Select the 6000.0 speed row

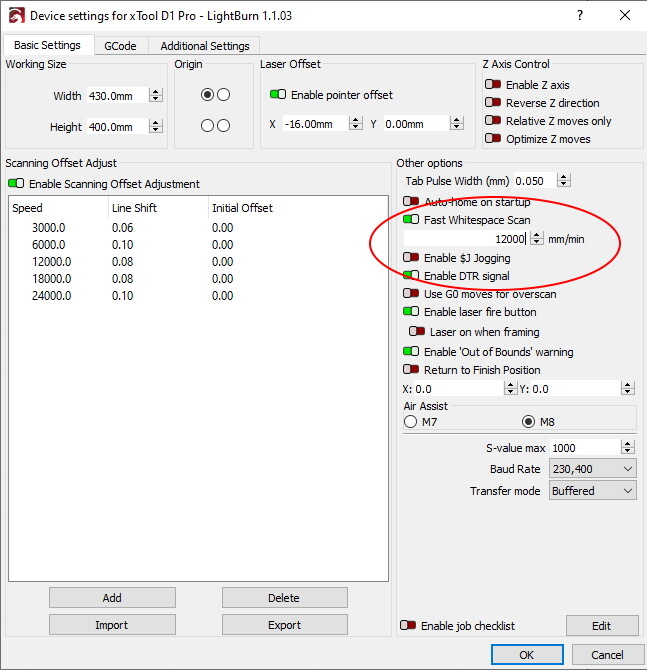click(x=198, y=244)
